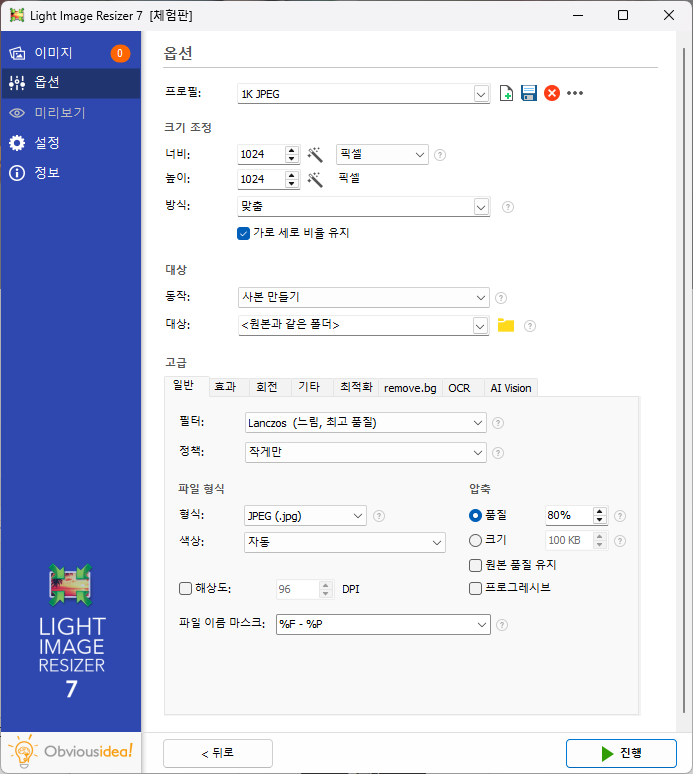Enable the 해상도 resolution checkbox
Viewport: 693px width, 774px height.
coord(186,588)
